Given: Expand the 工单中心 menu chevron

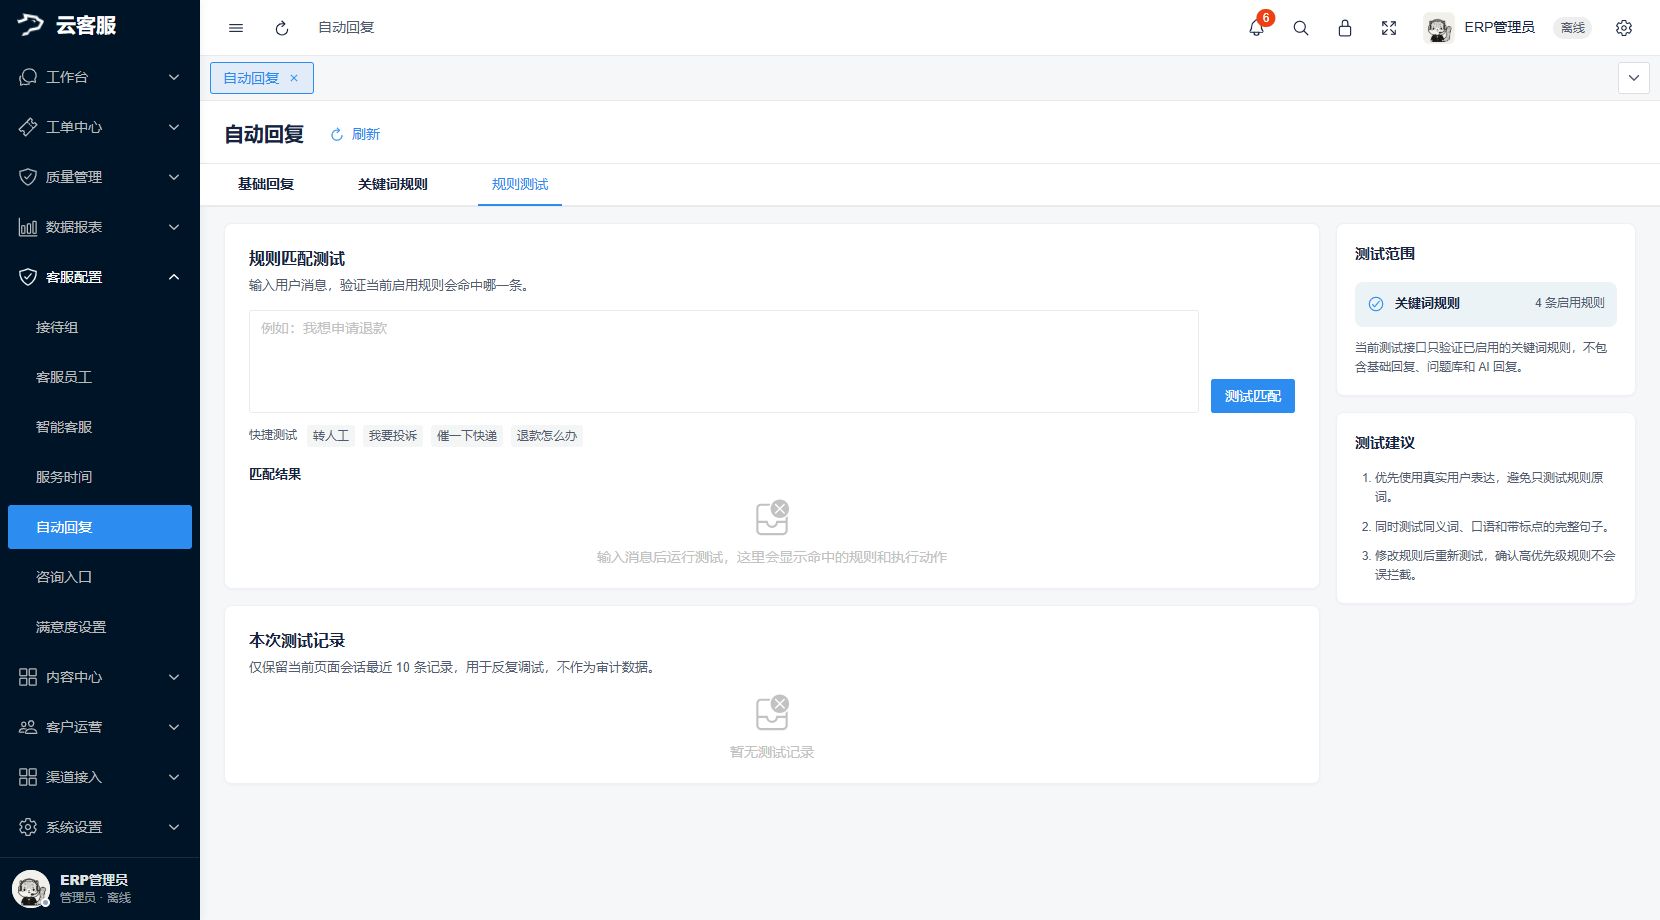Looking at the screenshot, I should pos(174,127).
